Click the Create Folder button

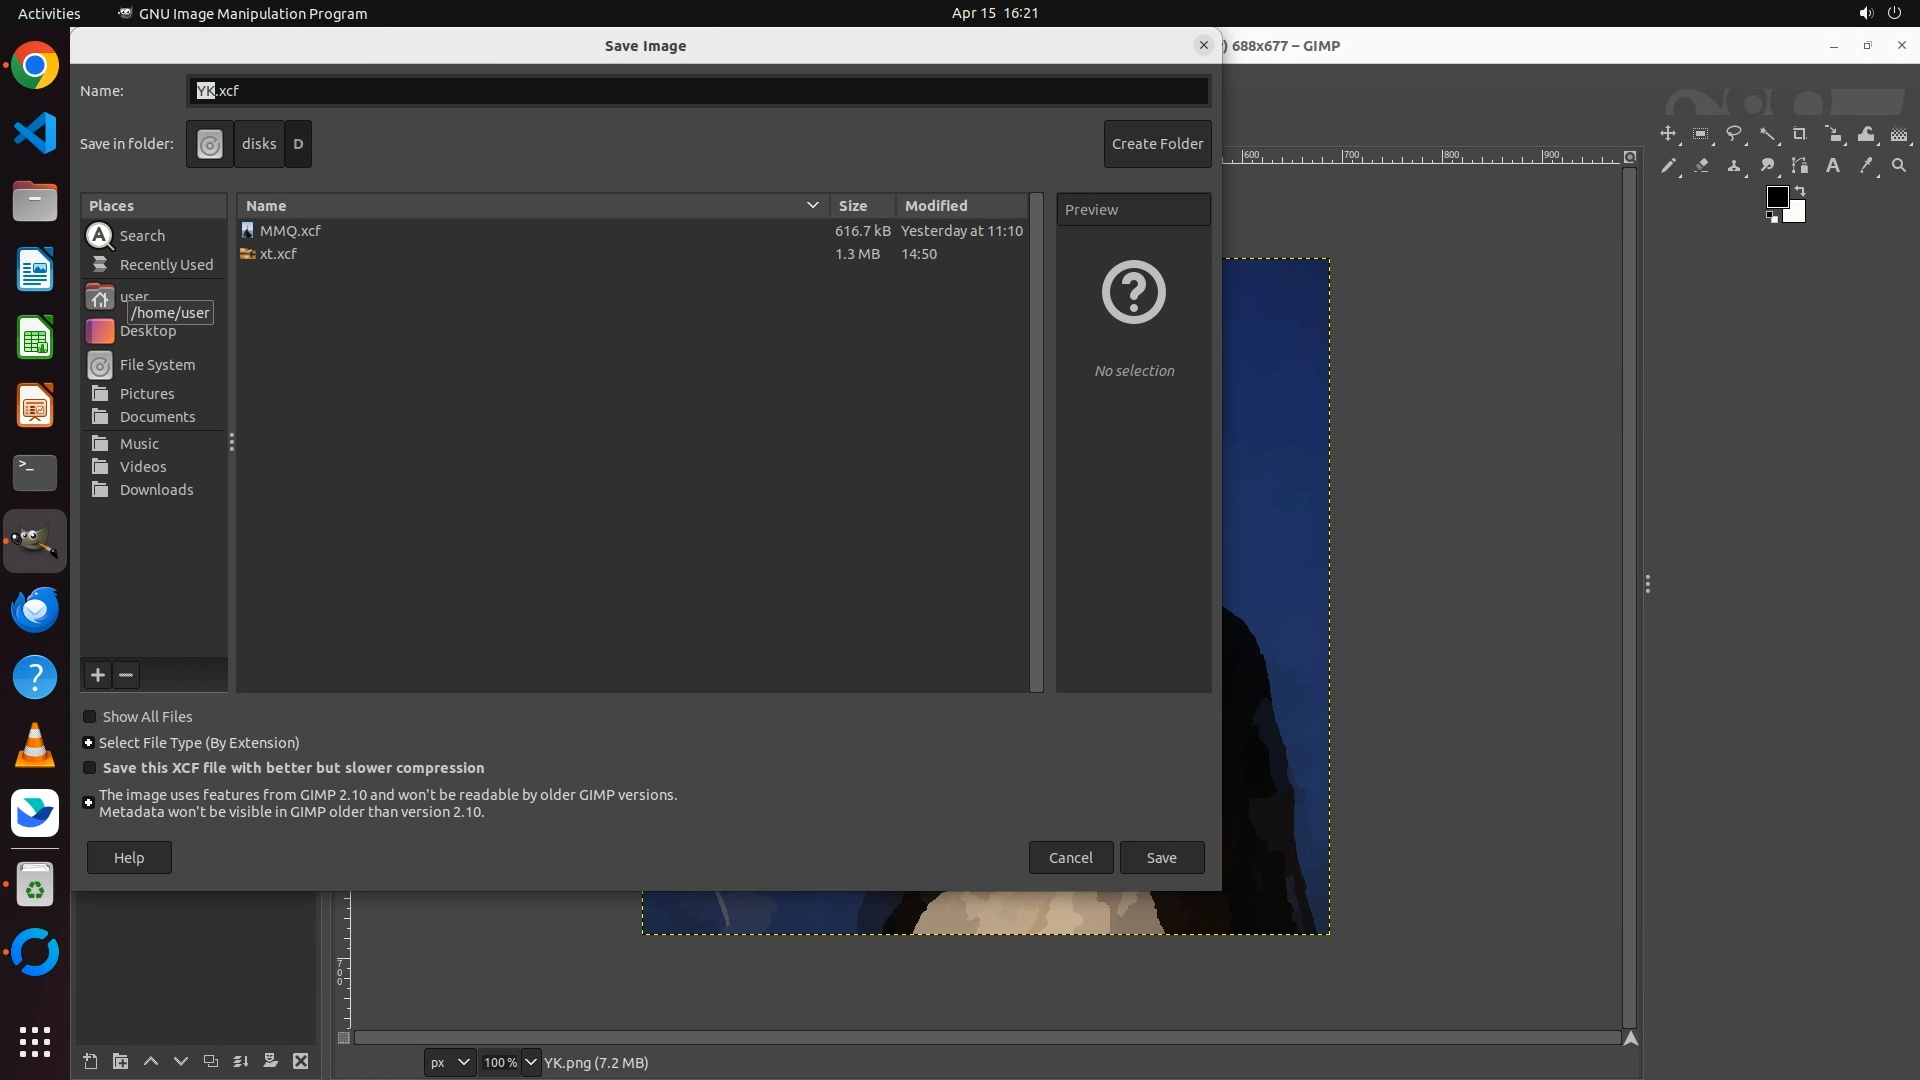[x=1157, y=144]
